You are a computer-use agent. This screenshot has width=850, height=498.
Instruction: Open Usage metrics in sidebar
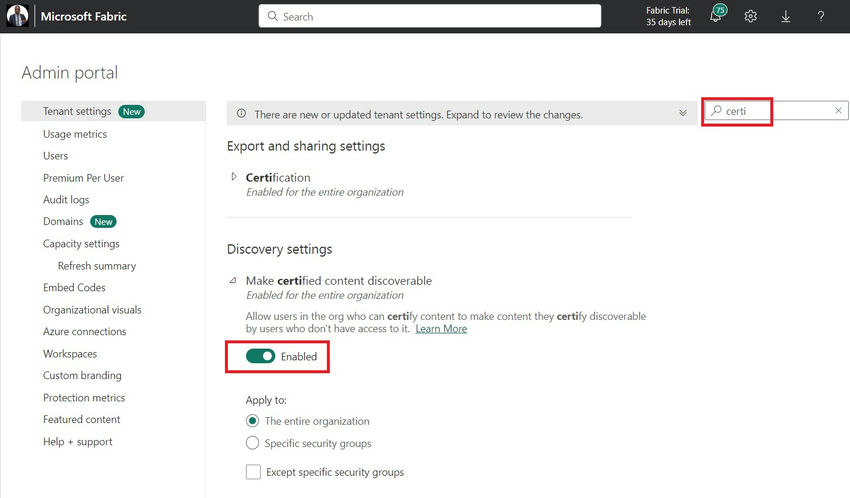(x=75, y=134)
